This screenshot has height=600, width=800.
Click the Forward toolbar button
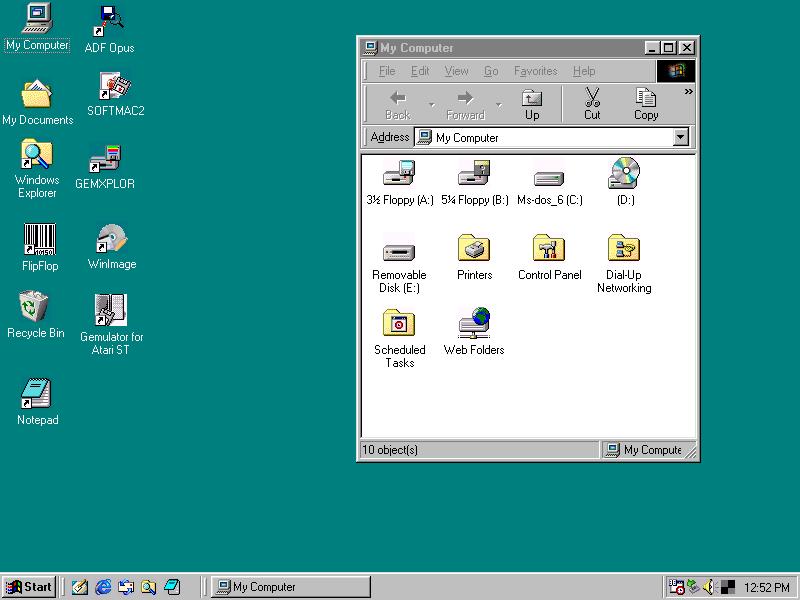click(x=465, y=104)
